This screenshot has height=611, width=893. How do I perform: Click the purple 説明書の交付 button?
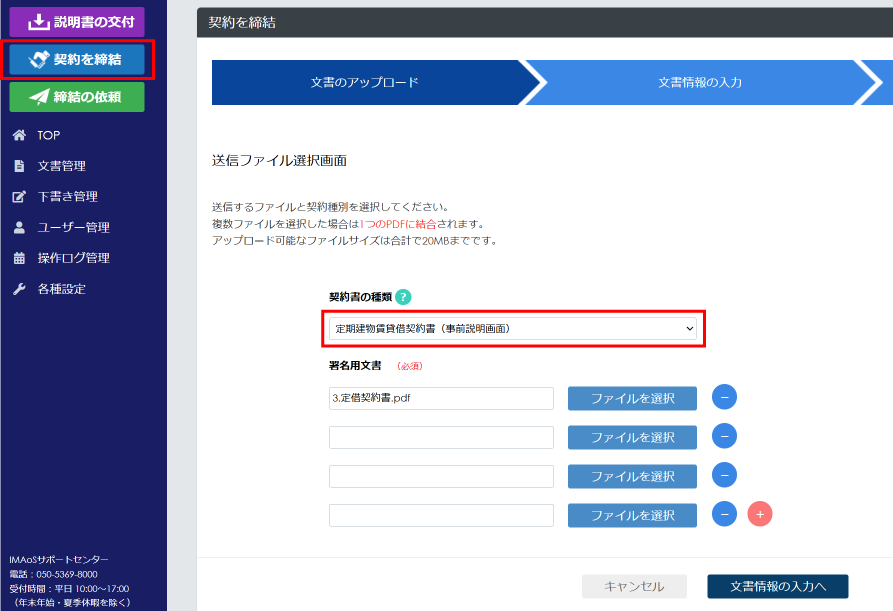(77, 22)
